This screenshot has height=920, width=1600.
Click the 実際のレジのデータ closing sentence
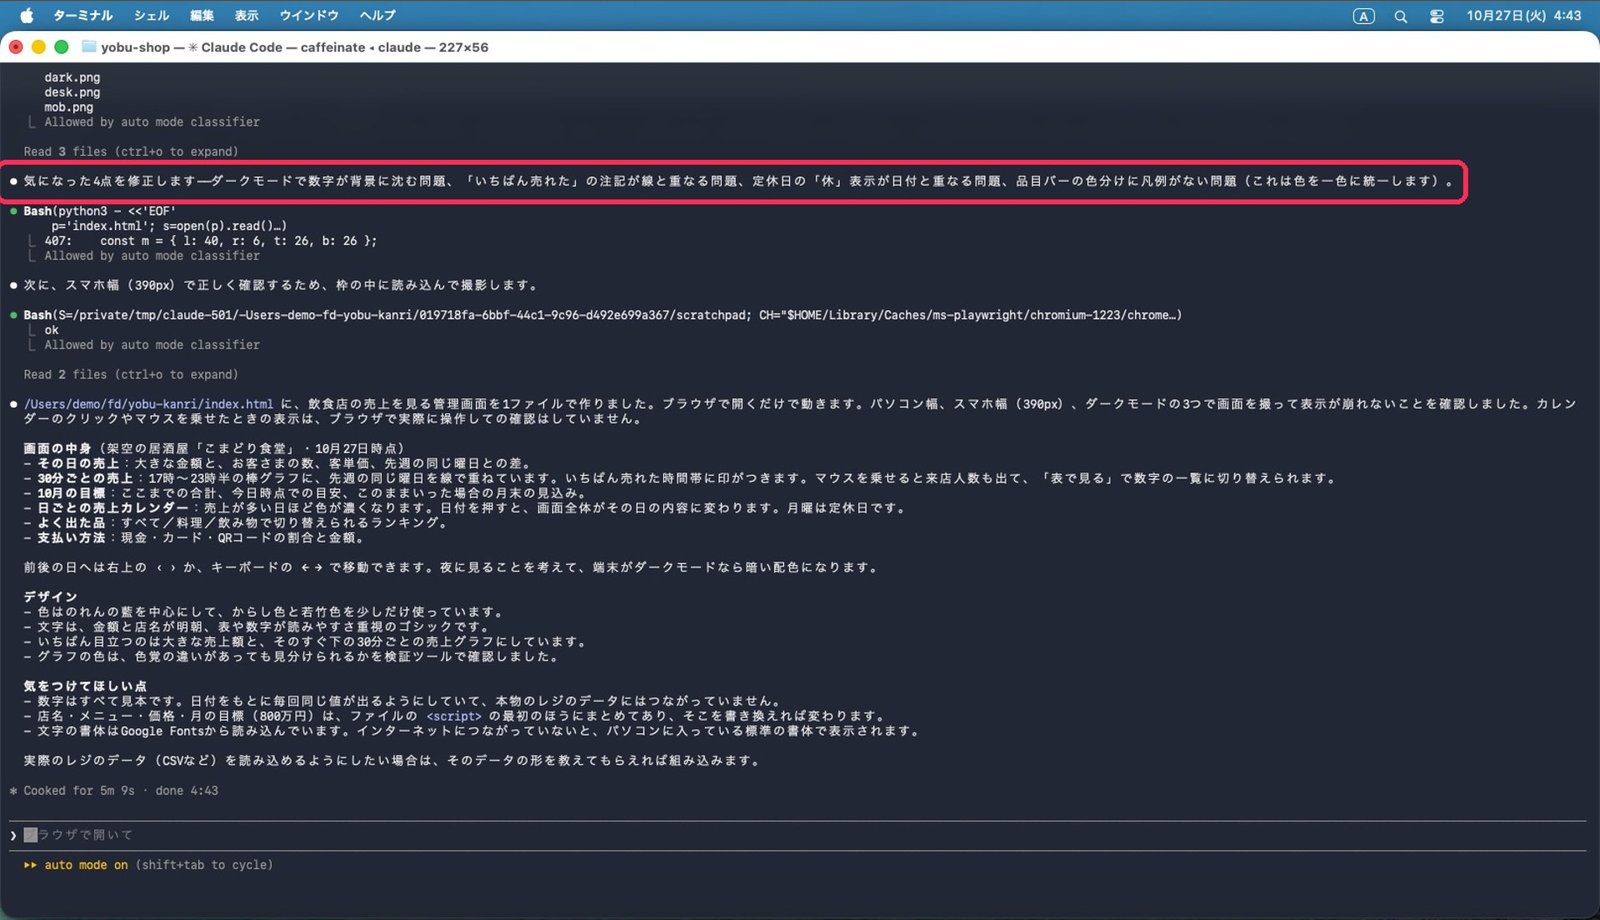(392, 761)
